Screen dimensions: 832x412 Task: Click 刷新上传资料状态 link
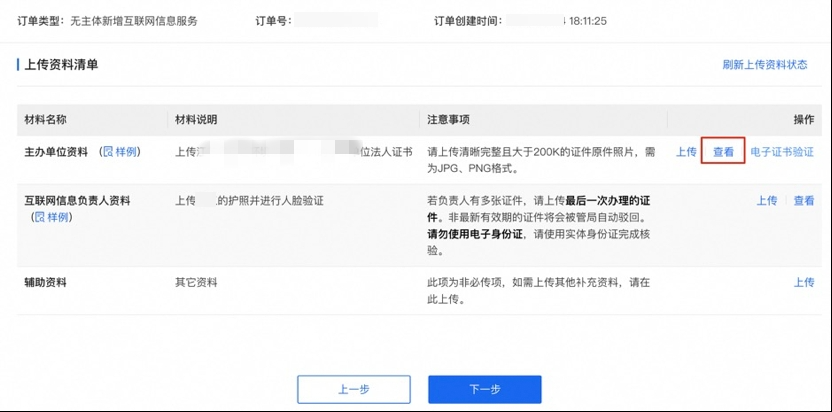[x=765, y=65]
